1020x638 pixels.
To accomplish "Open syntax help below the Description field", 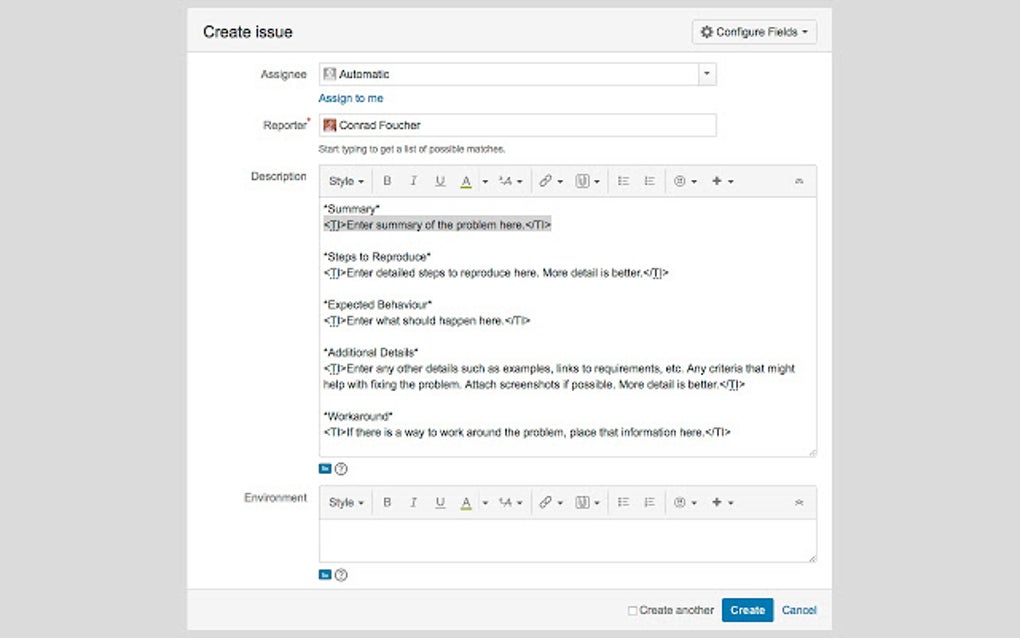I will coord(341,468).
